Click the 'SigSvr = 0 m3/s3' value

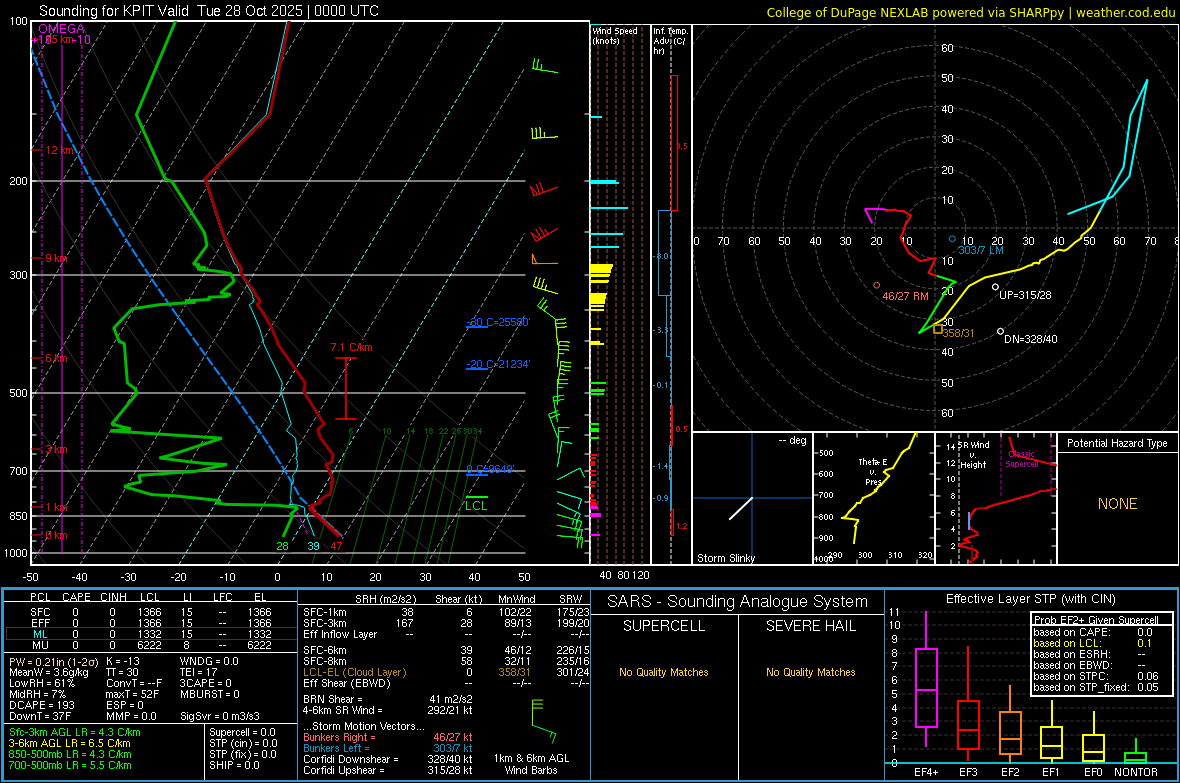pyautogui.click(x=220, y=716)
